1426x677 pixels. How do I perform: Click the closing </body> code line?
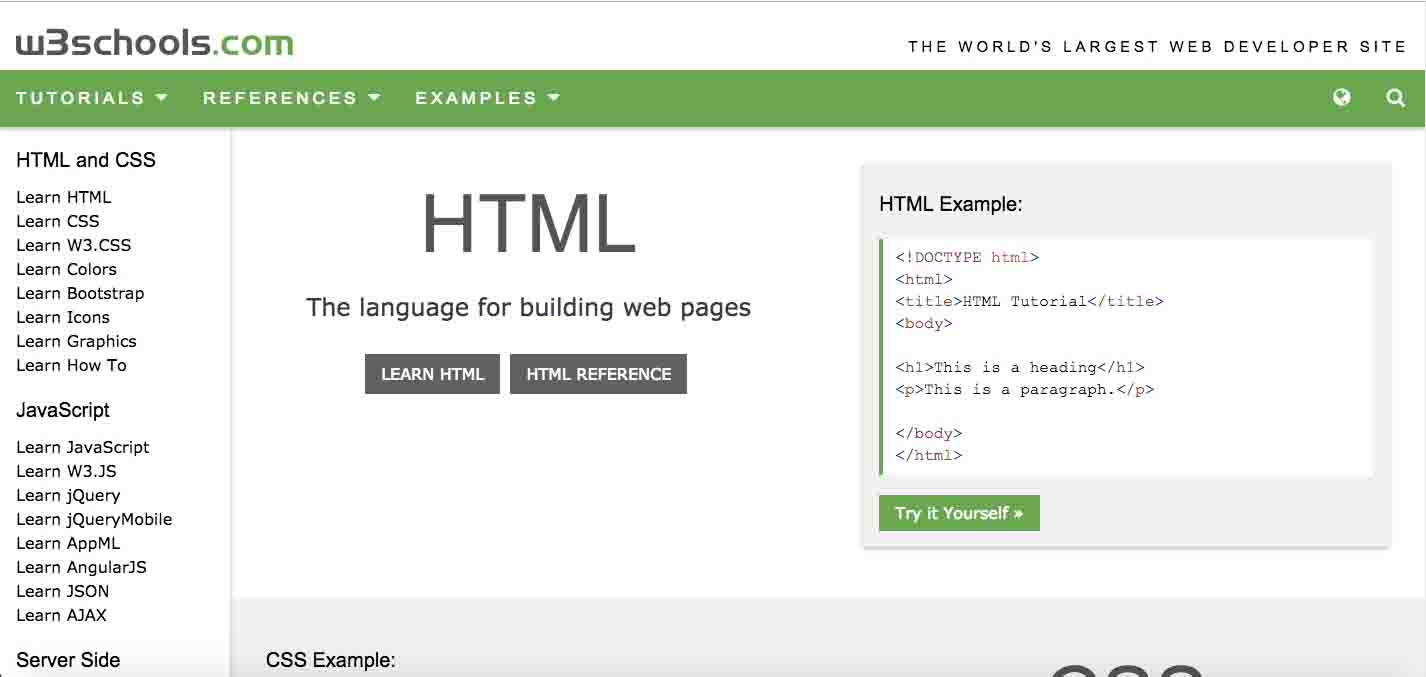928,433
